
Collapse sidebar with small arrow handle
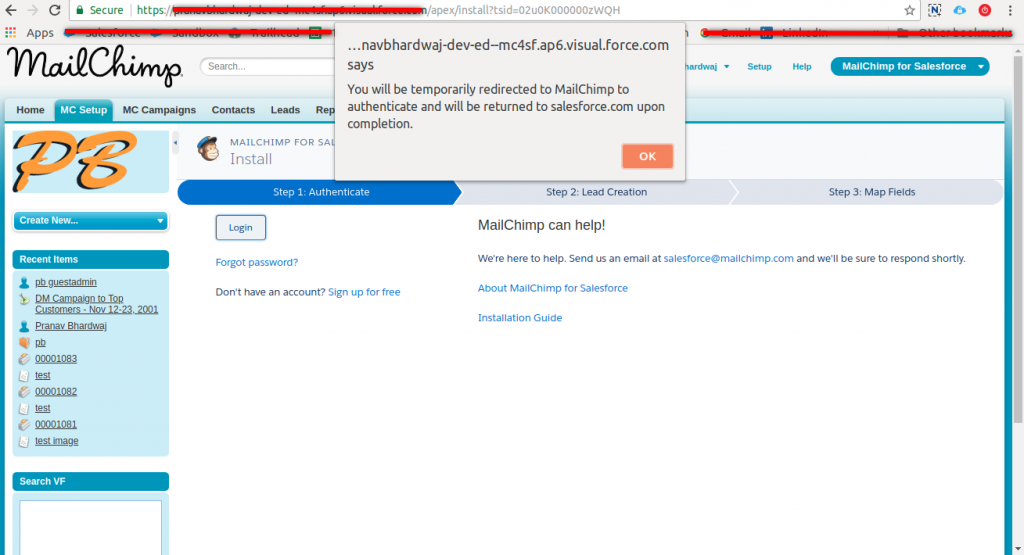(x=175, y=142)
